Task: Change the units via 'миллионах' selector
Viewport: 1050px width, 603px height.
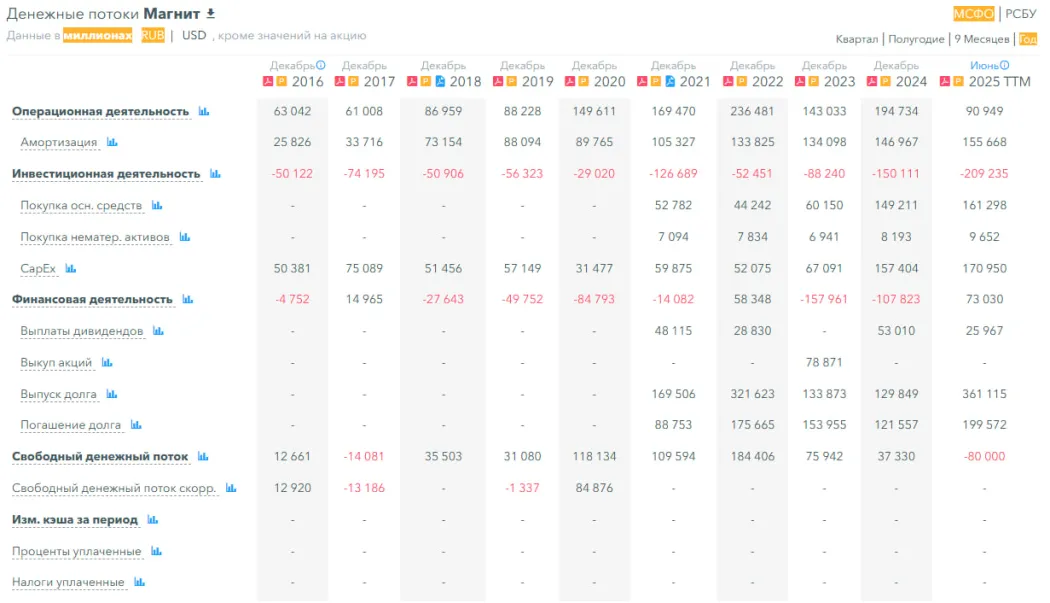Action: tap(97, 35)
